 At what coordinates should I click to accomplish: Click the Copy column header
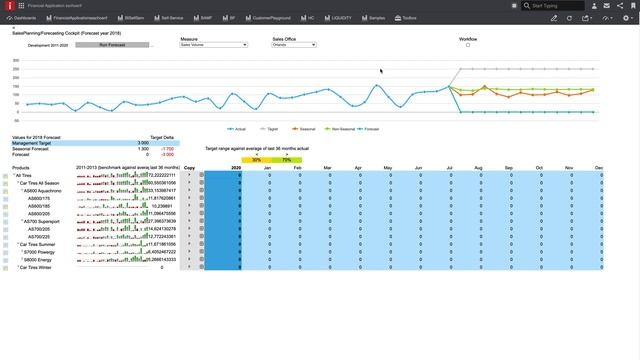pyautogui.click(x=189, y=168)
